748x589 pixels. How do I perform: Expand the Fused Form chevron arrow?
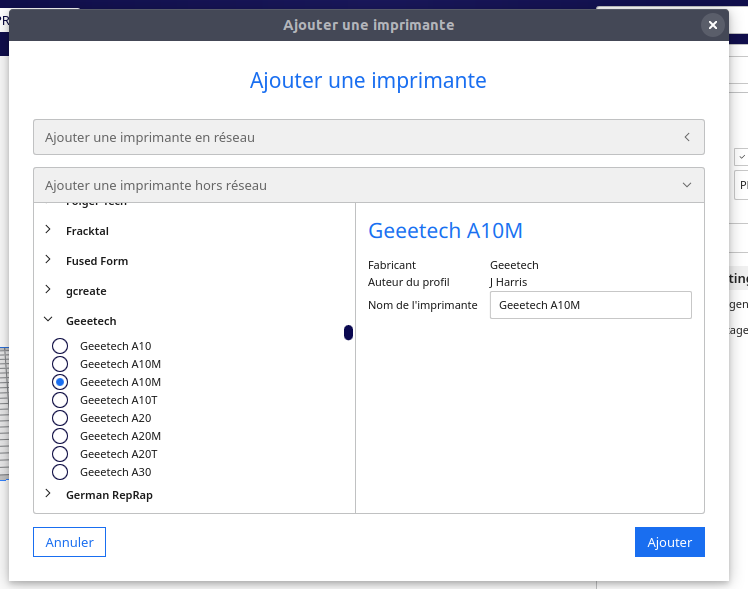[48, 261]
